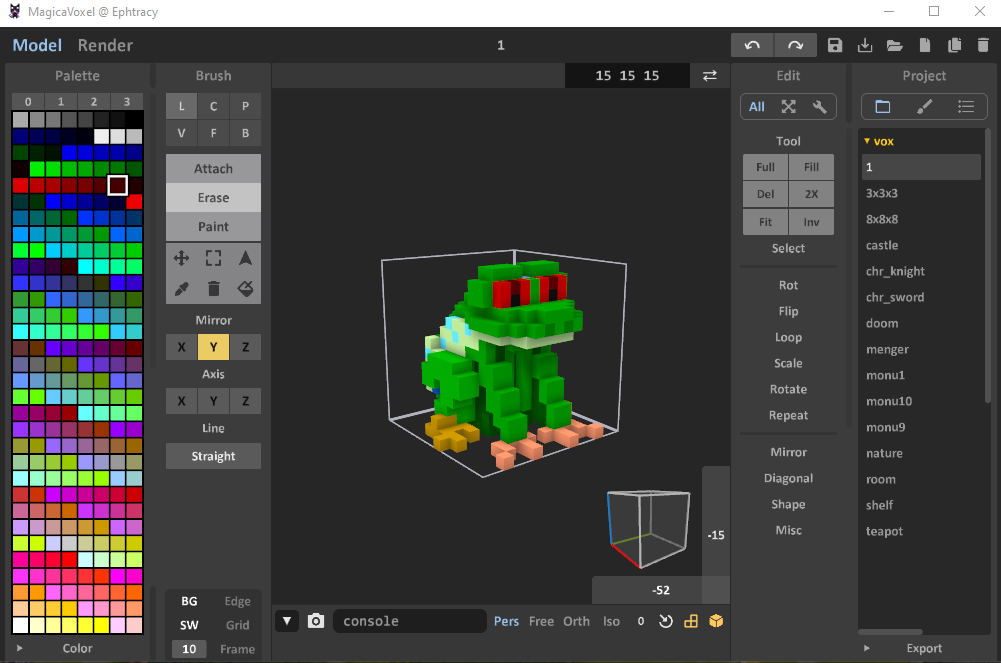Toggle the Grid display option
This screenshot has width=1001, height=663.
coord(237,624)
